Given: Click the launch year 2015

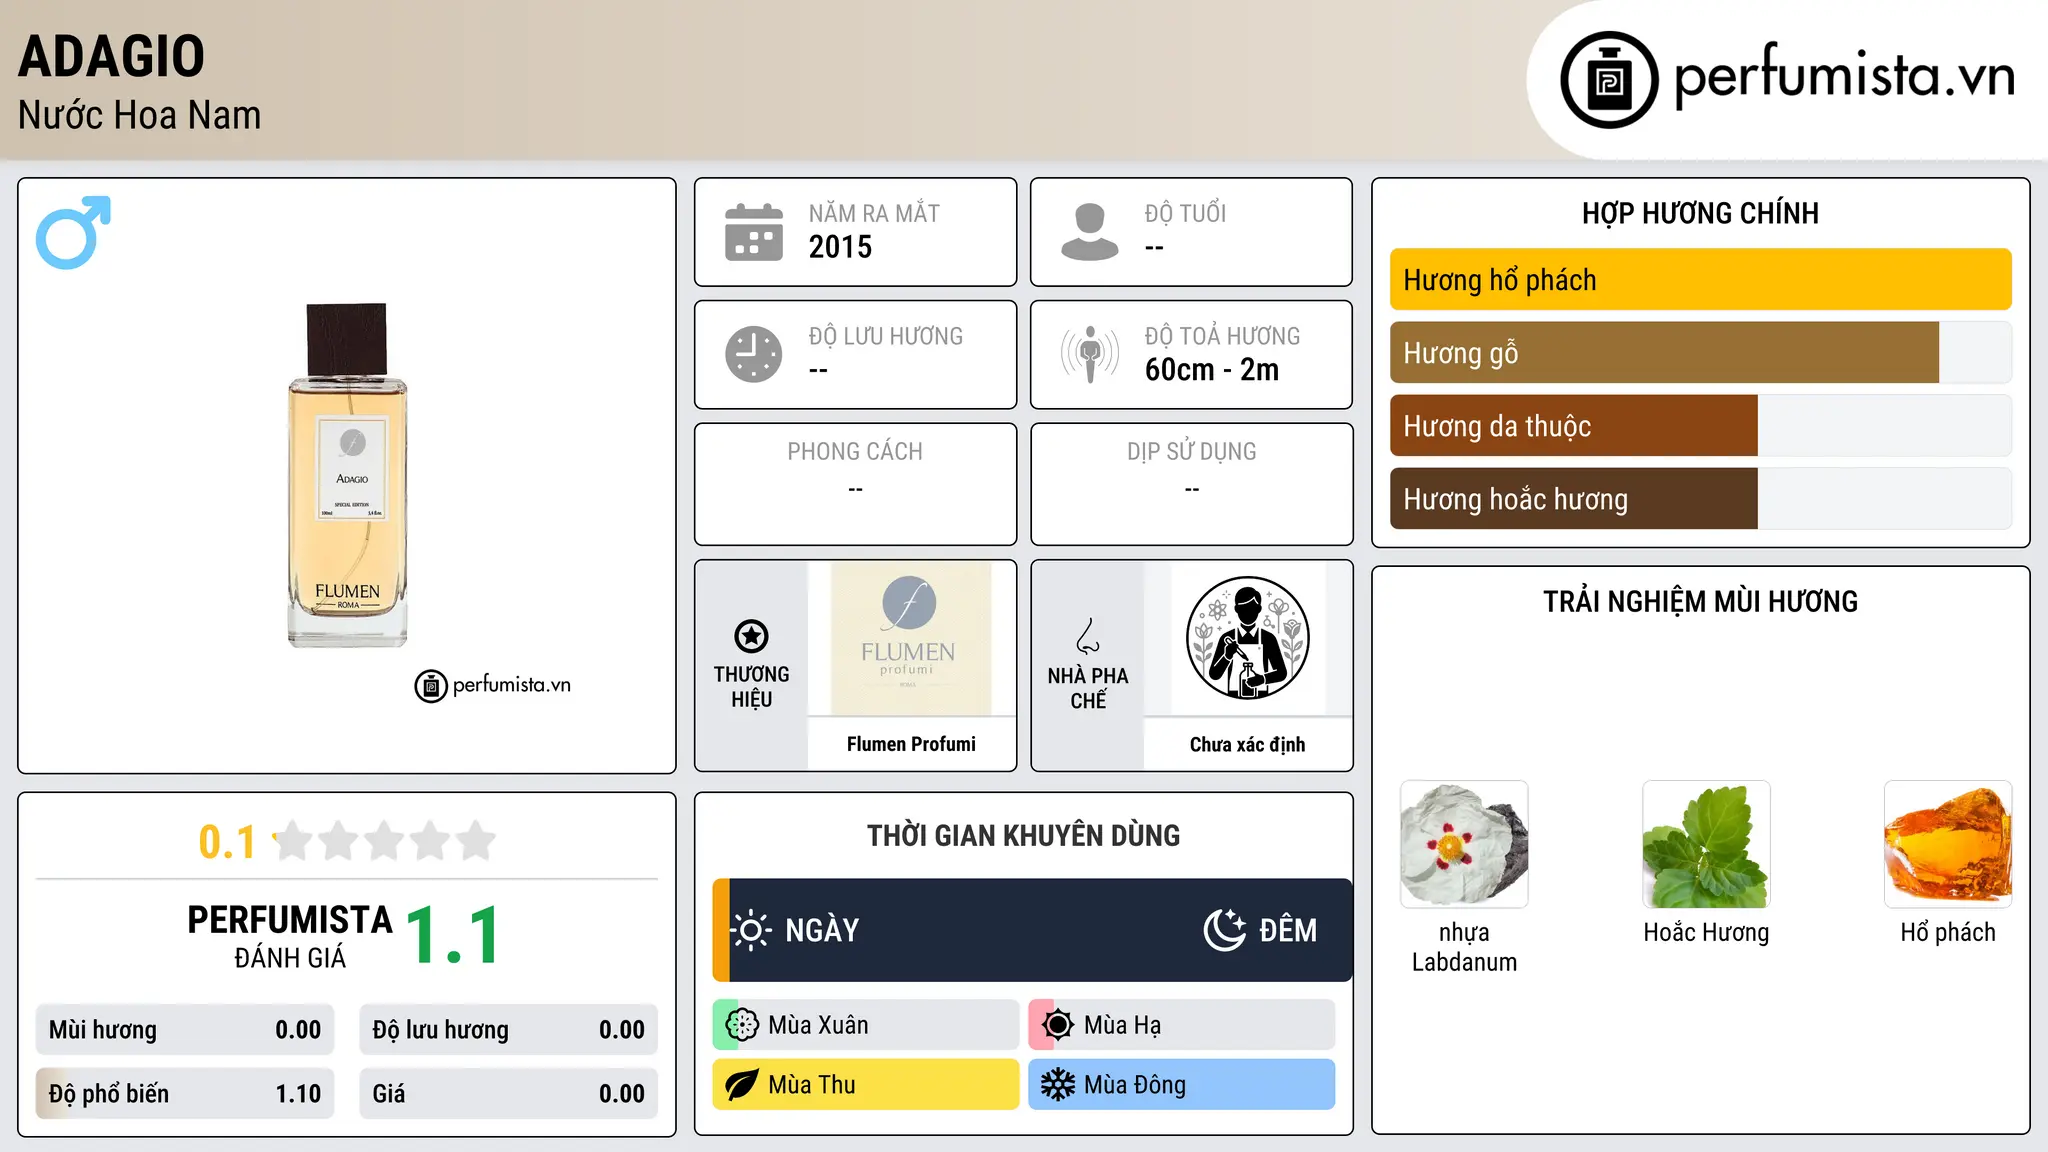Looking at the screenshot, I should click(x=840, y=247).
